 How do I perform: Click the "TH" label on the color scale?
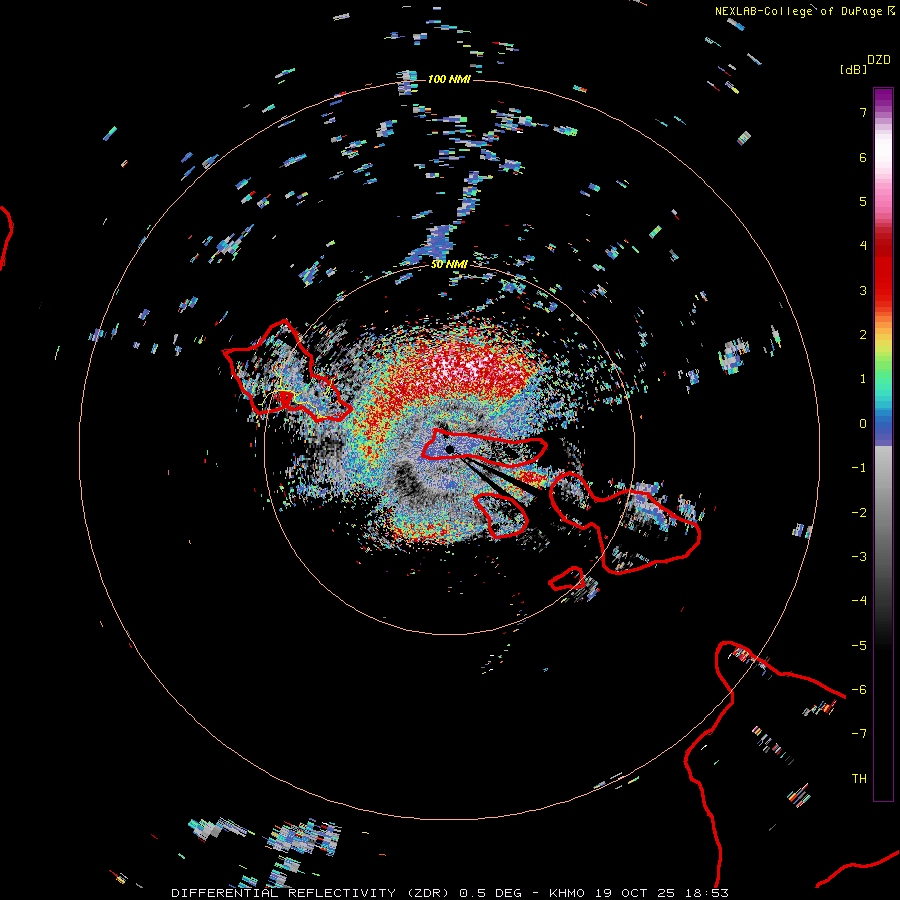pyautogui.click(x=859, y=779)
